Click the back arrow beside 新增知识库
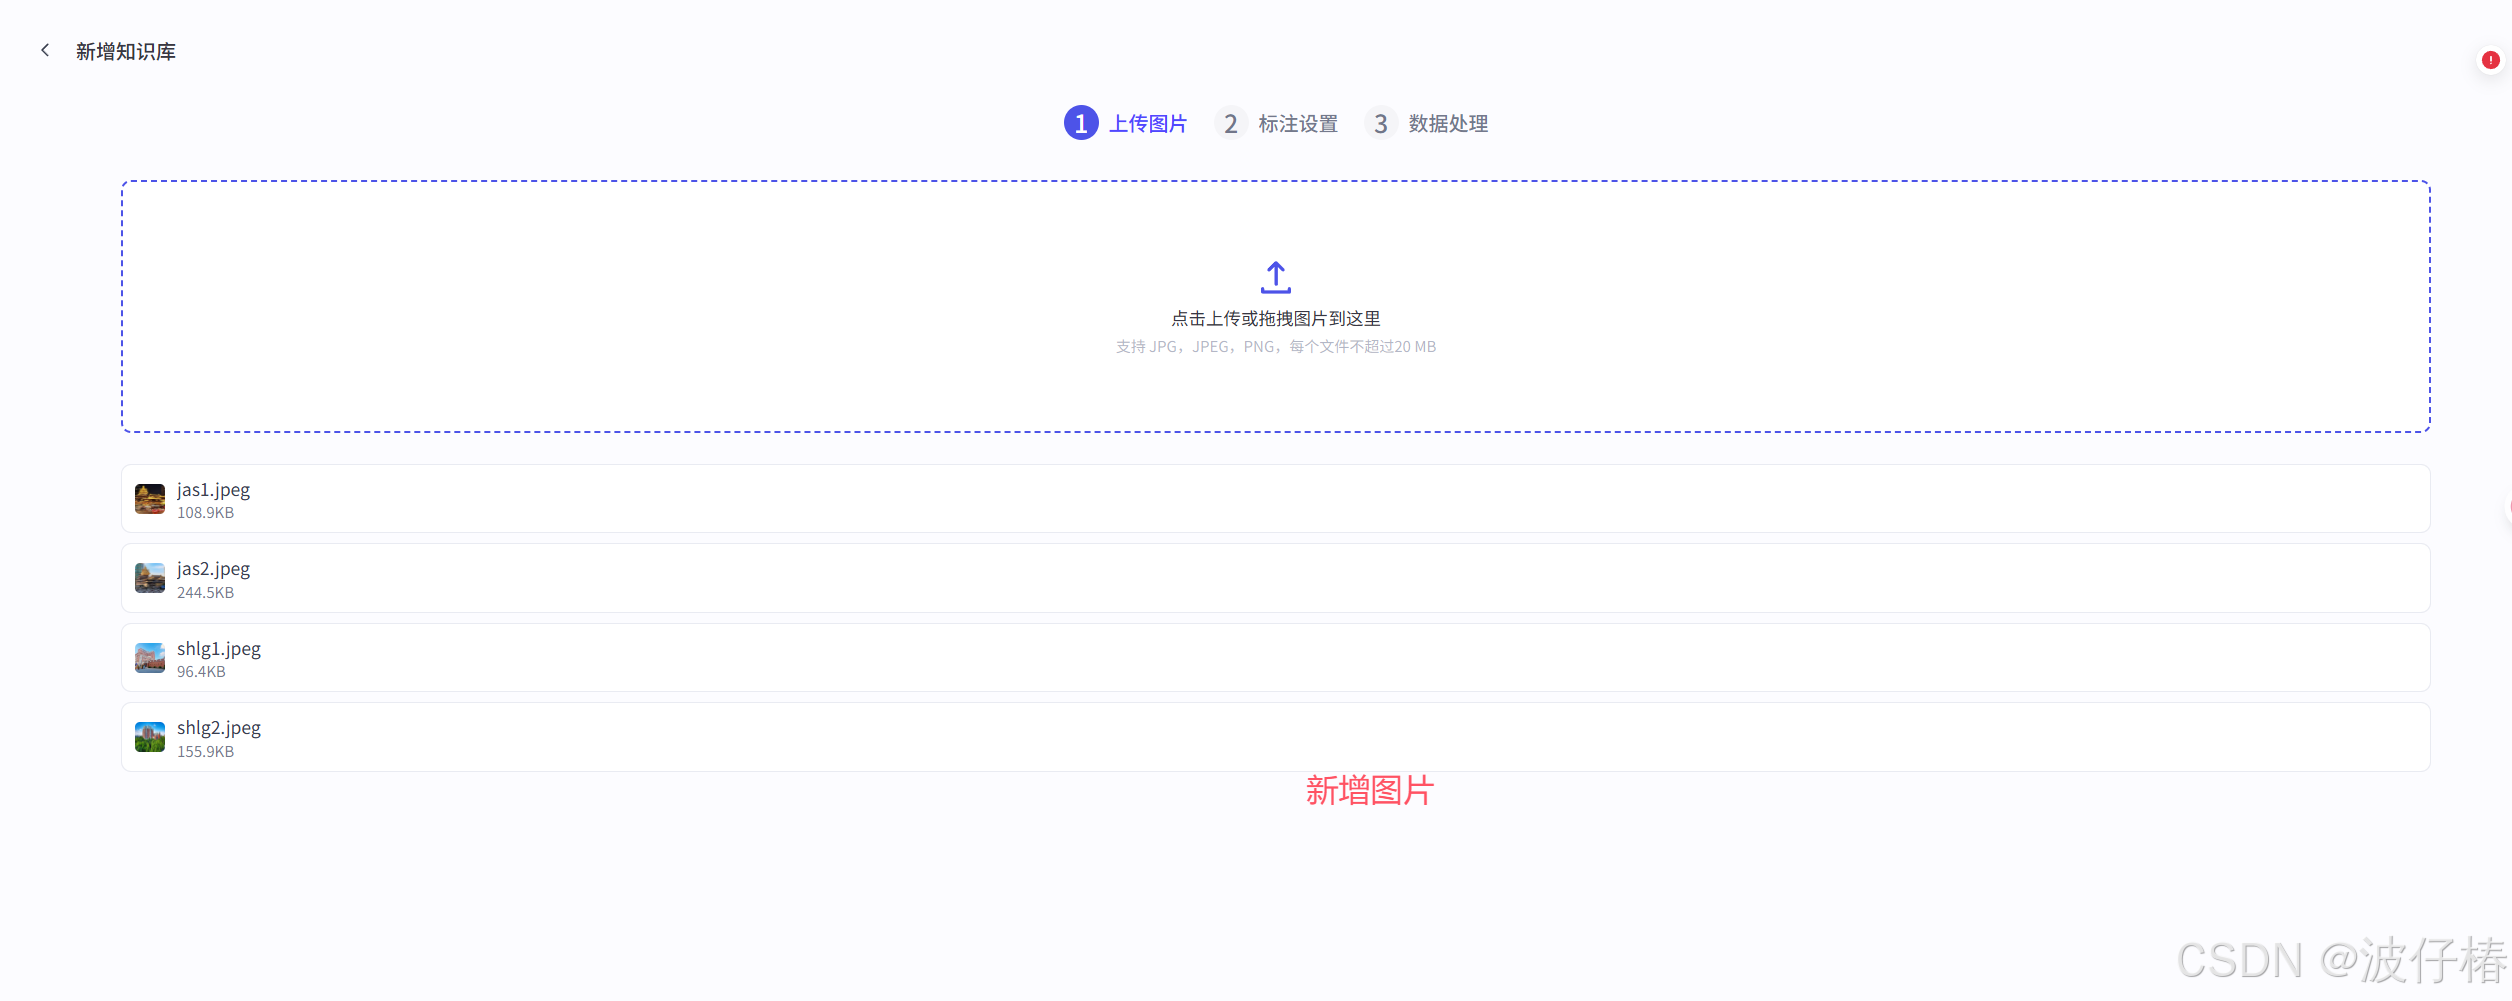This screenshot has height=1001, width=2512. click(45, 49)
